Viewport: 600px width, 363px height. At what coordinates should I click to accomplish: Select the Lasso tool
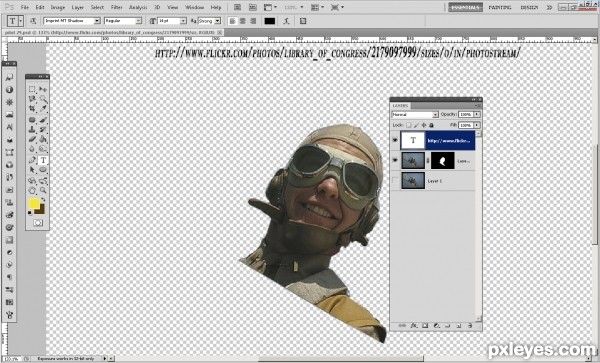(32, 99)
